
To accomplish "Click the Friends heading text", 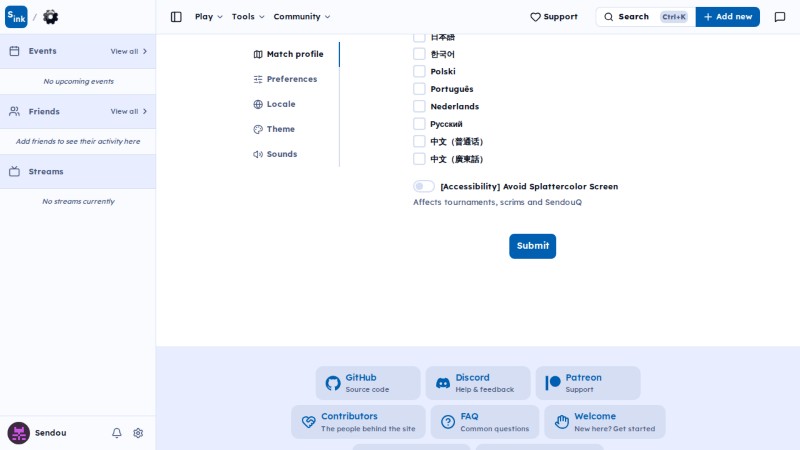I will click(x=44, y=111).
